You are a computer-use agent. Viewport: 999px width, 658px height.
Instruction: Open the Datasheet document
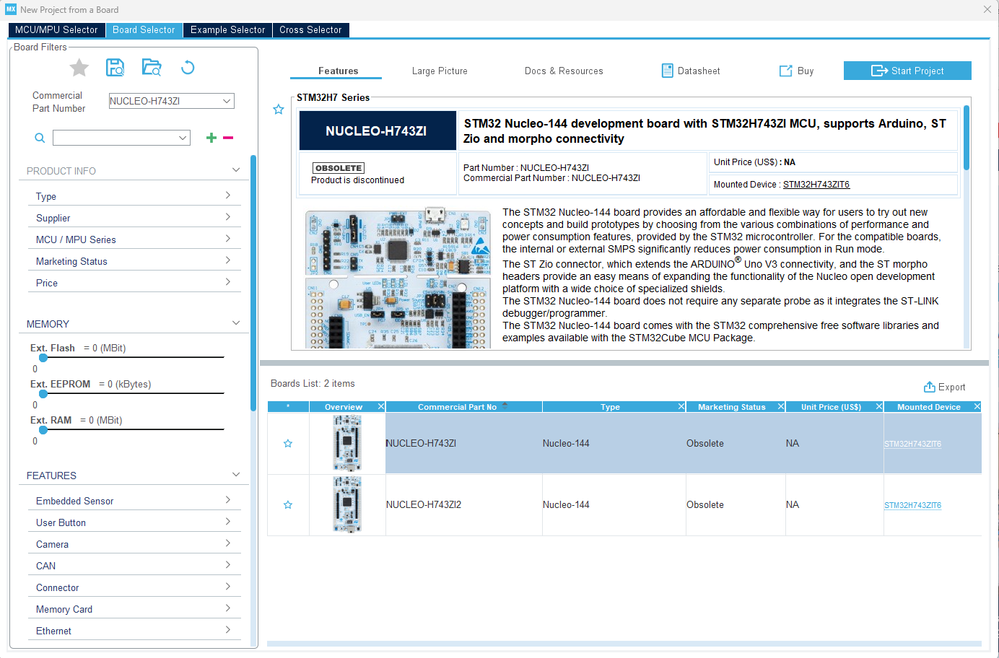pos(691,71)
